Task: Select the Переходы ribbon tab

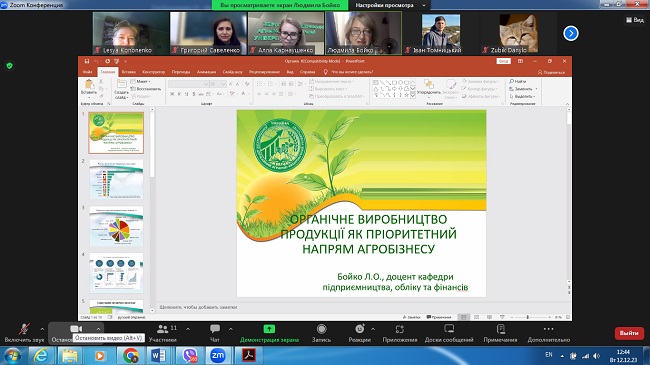Action: tap(181, 72)
